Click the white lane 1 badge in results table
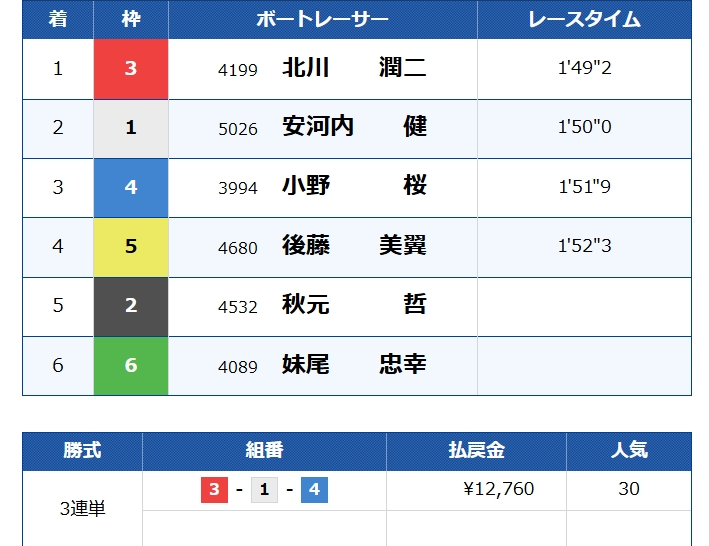This screenshot has height=546, width=709. pyautogui.click(x=131, y=128)
